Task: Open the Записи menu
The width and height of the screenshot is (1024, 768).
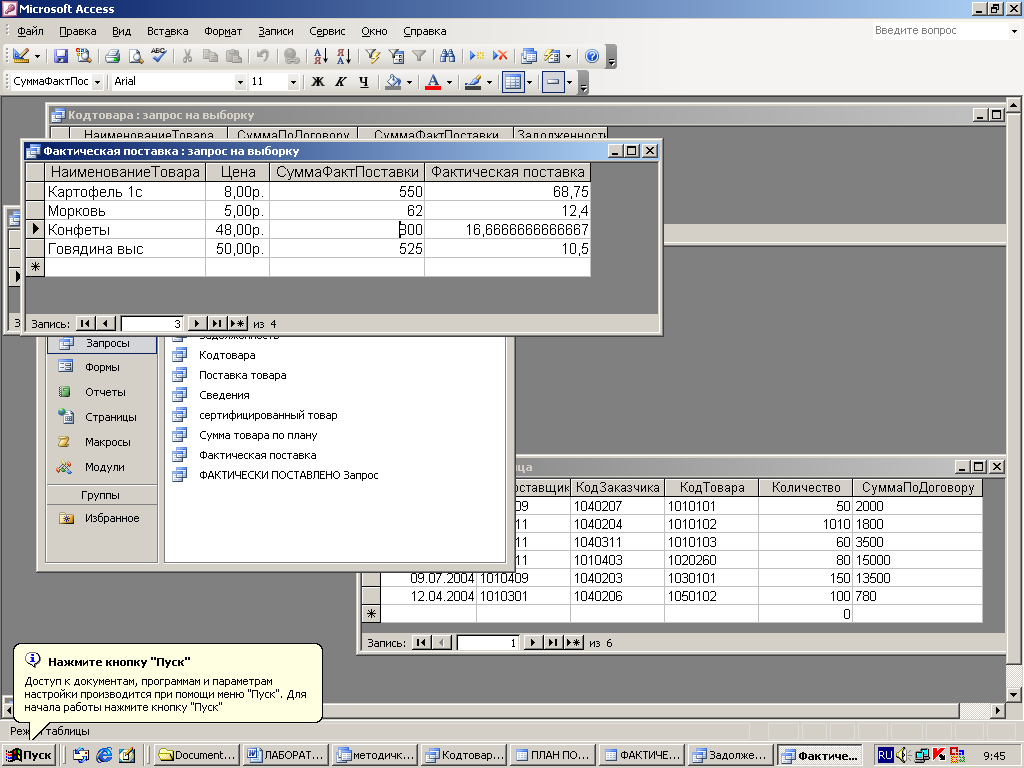Action: (276, 31)
